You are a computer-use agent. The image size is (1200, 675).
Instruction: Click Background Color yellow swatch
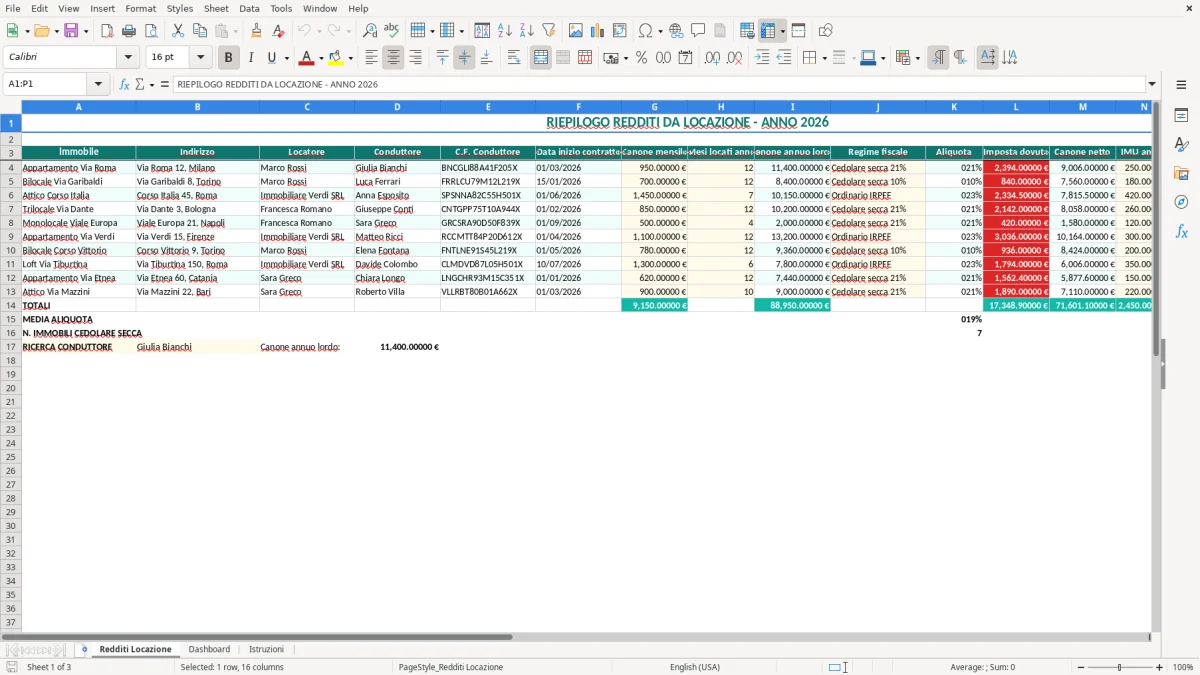coord(336,58)
